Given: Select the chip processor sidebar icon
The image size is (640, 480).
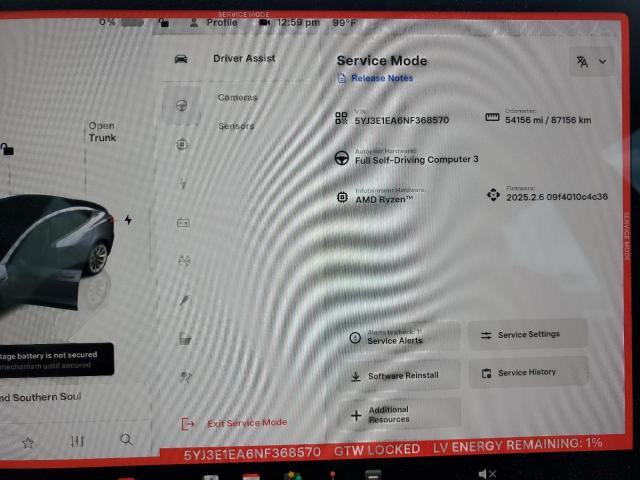Looking at the screenshot, I should click(182, 144).
